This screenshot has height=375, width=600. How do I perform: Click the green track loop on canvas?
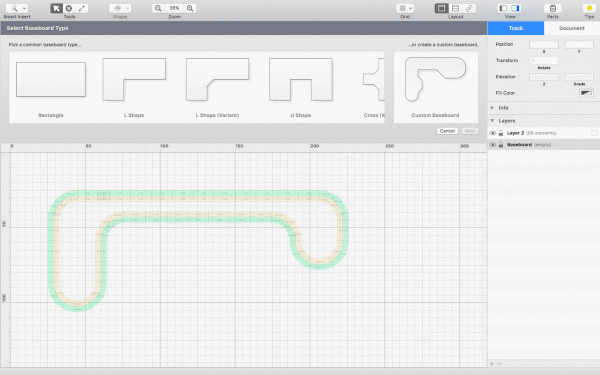coord(199,194)
